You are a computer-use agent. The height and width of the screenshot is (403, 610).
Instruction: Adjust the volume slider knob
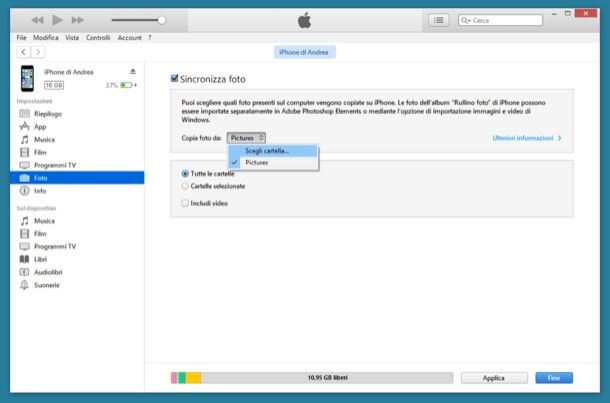[x=161, y=20]
